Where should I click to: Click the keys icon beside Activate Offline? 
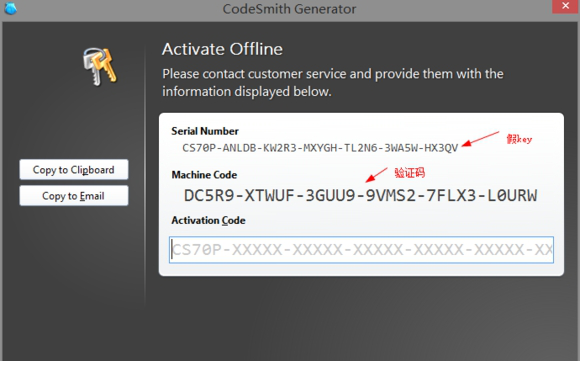[x=99, y=67]
